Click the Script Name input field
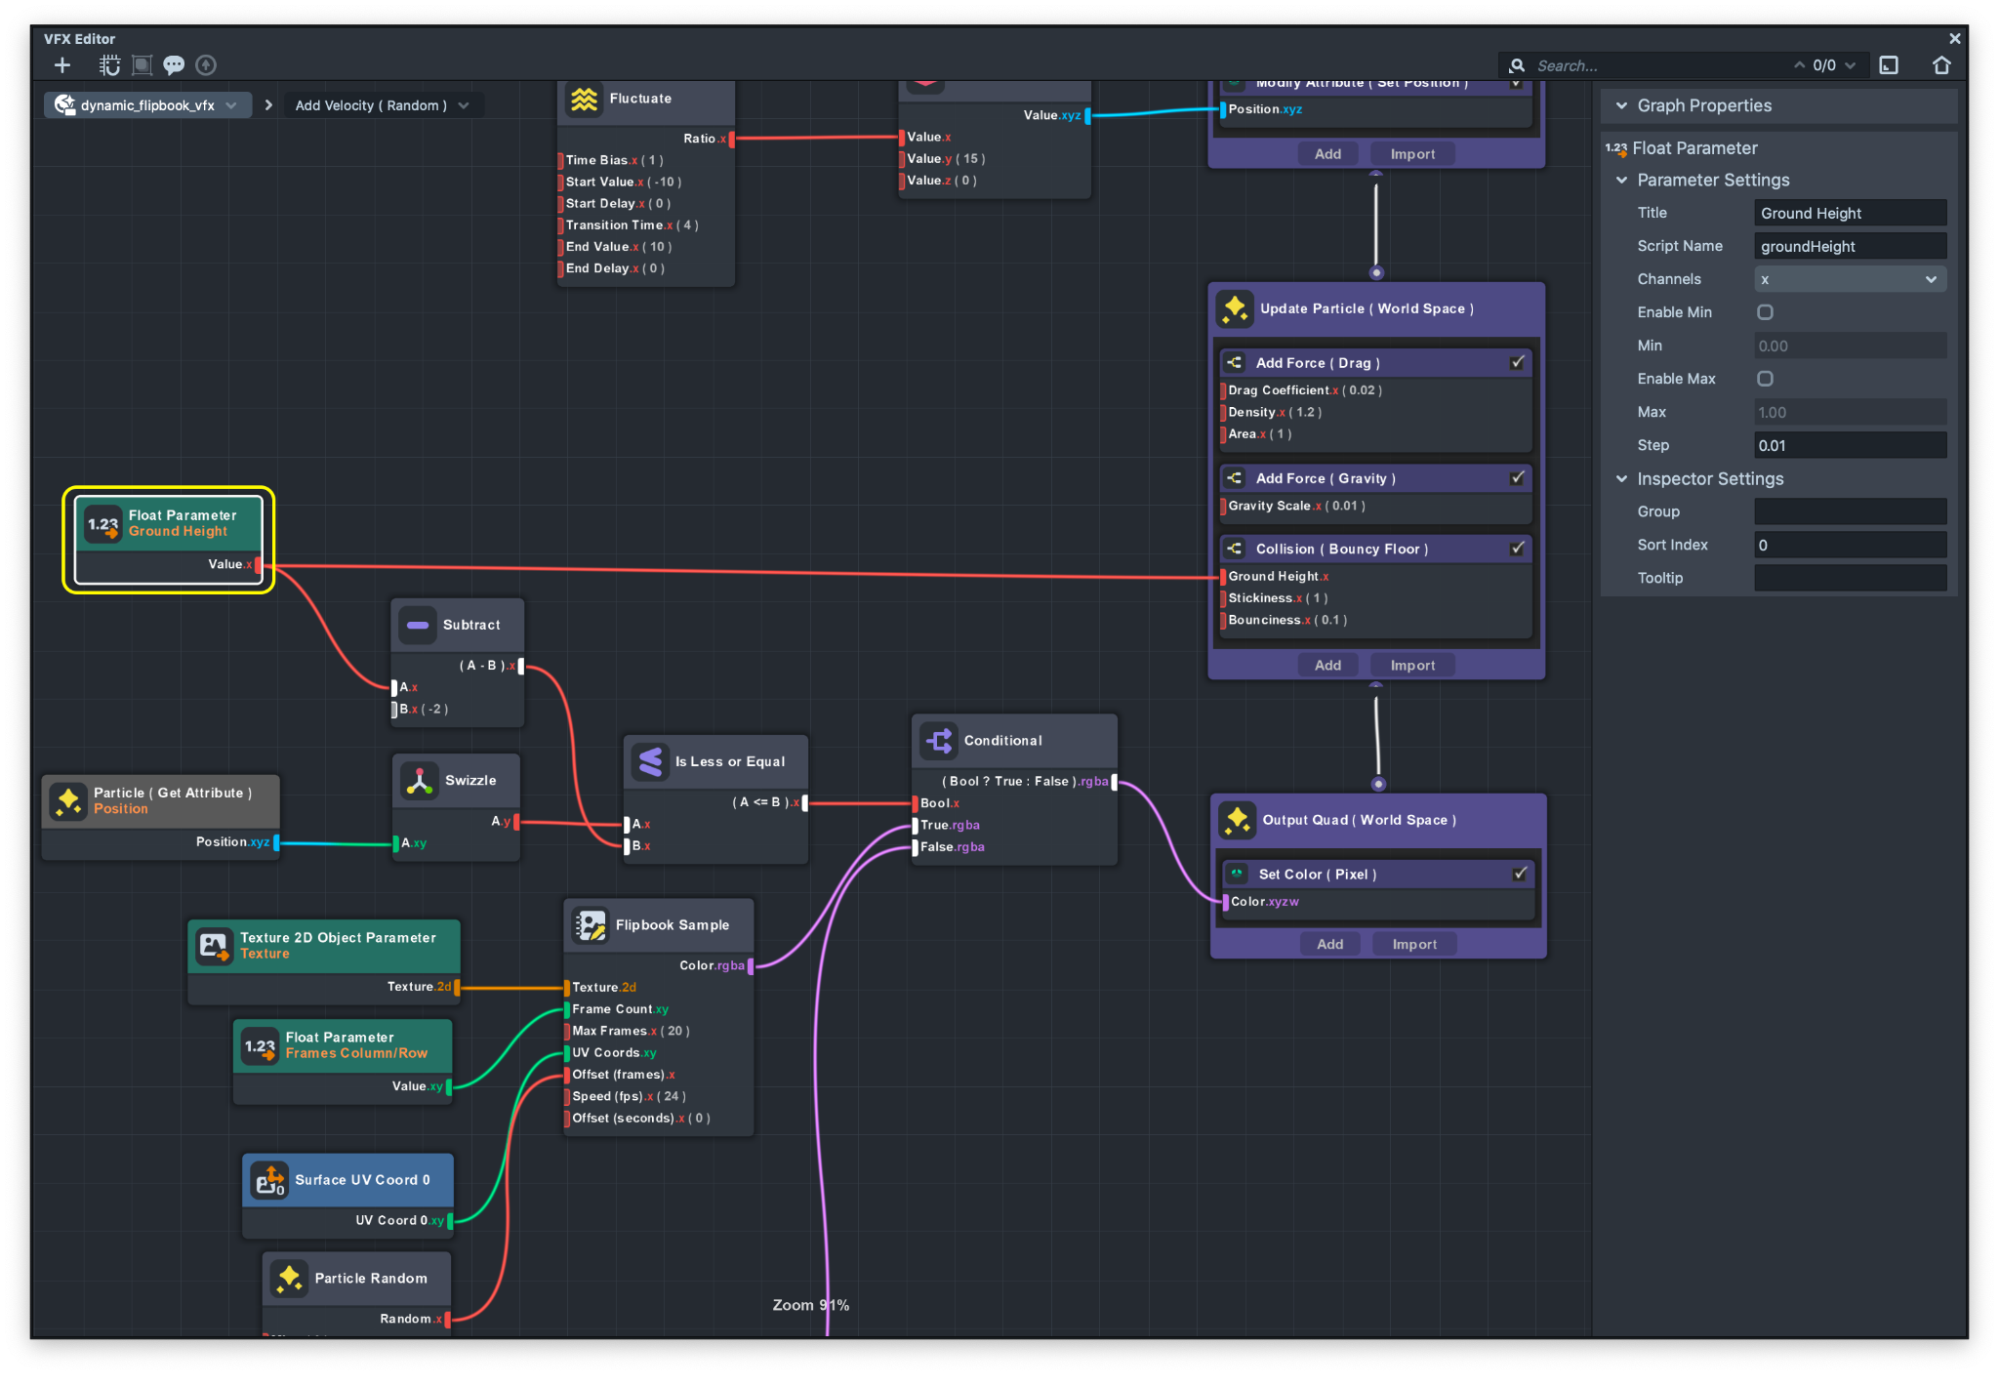The height and width of the screenshot is (1375, 1999). click(x=1849, y=246)
